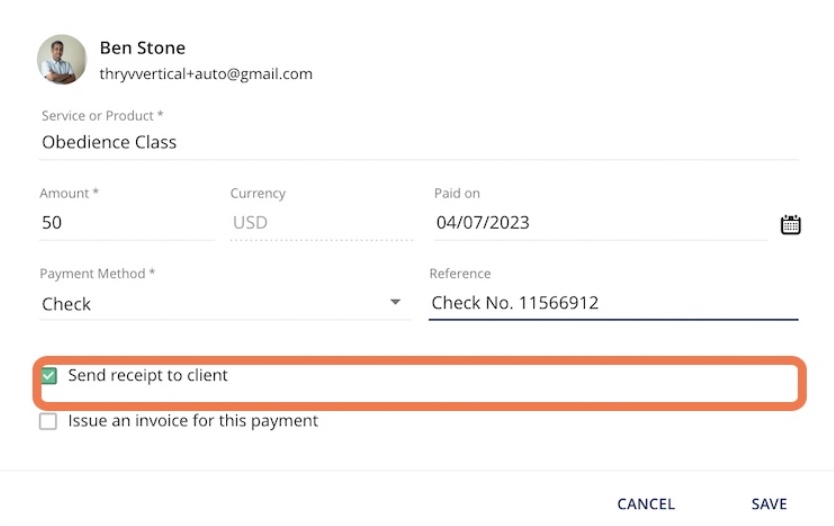The height and width of the screenshot is (526, 834).
Task: Select the Paid on date field
Action: (601, 223)
